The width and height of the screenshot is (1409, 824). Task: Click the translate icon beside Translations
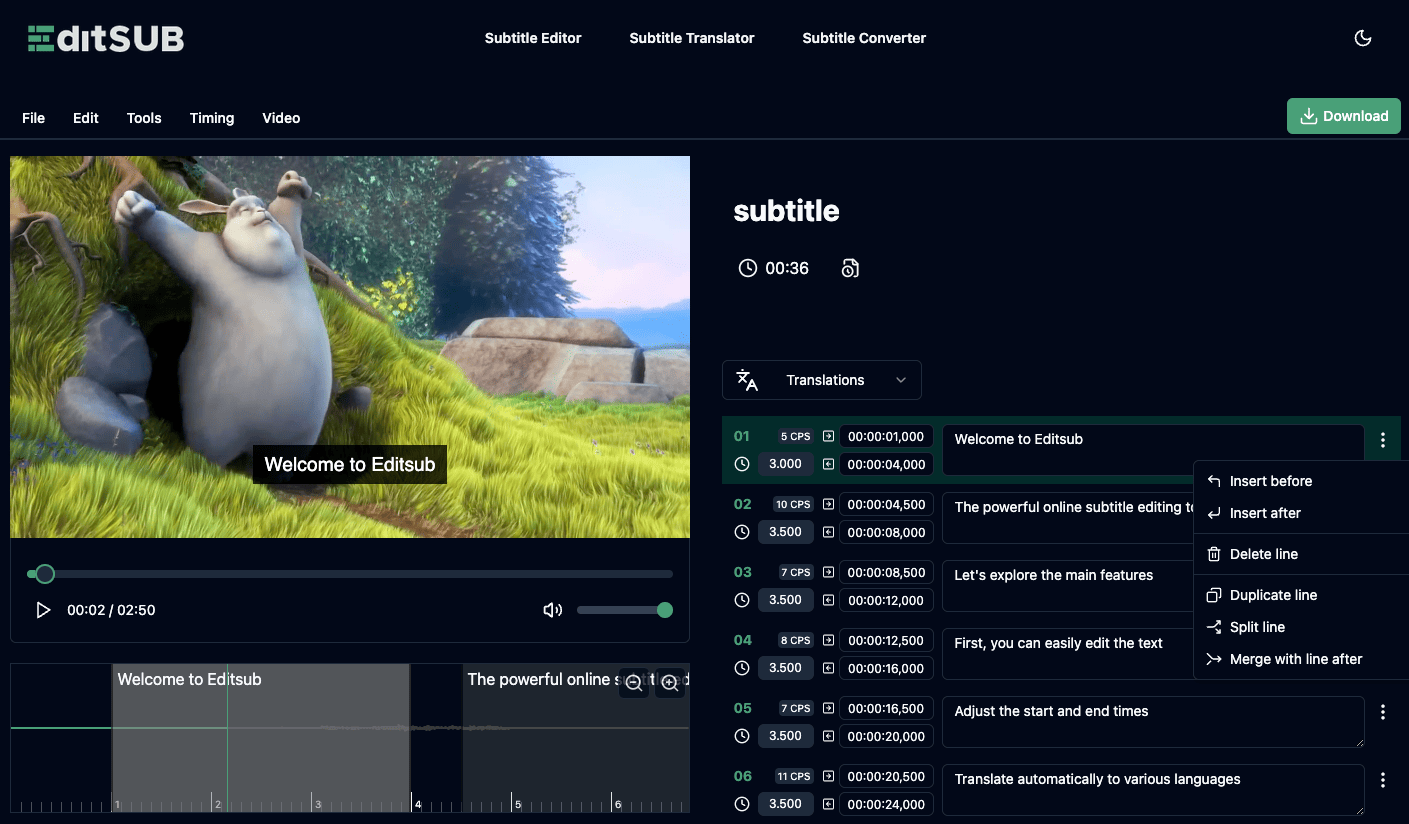746,380
